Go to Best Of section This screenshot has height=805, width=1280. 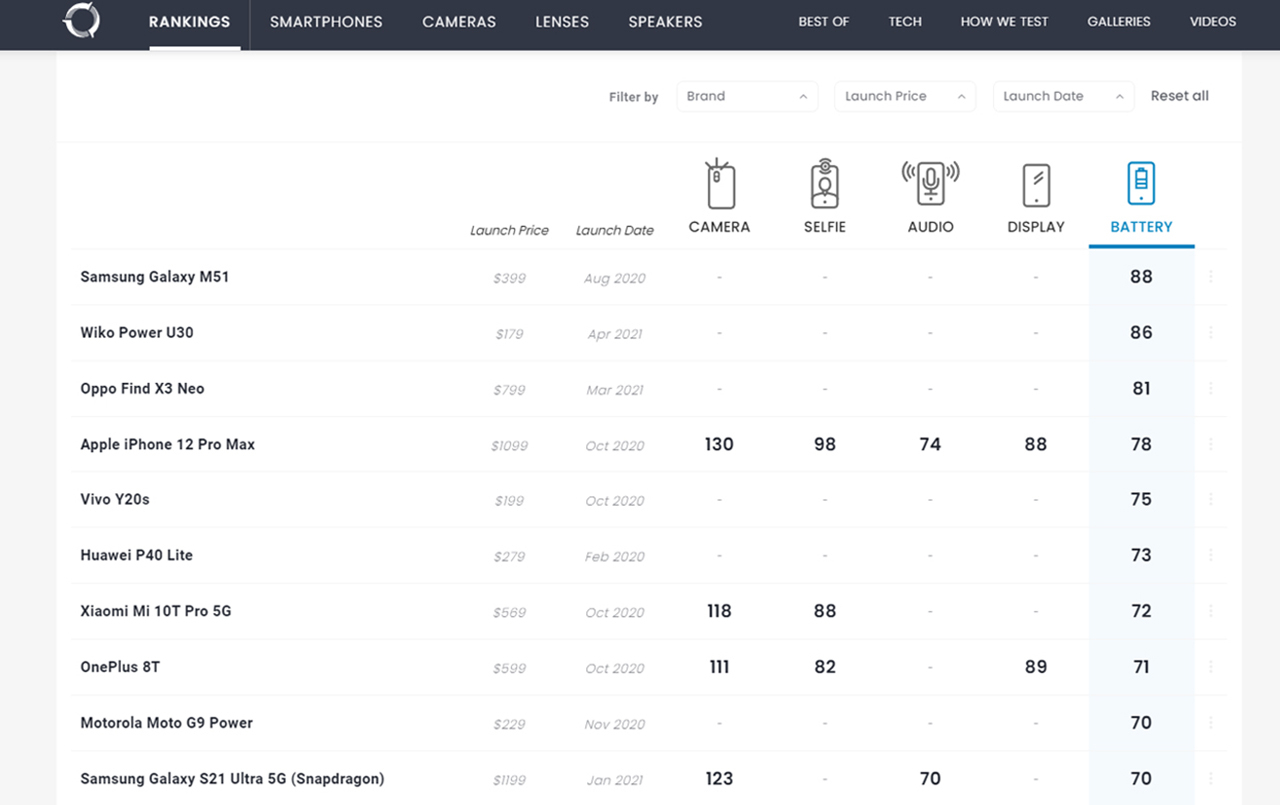[824, 21]
